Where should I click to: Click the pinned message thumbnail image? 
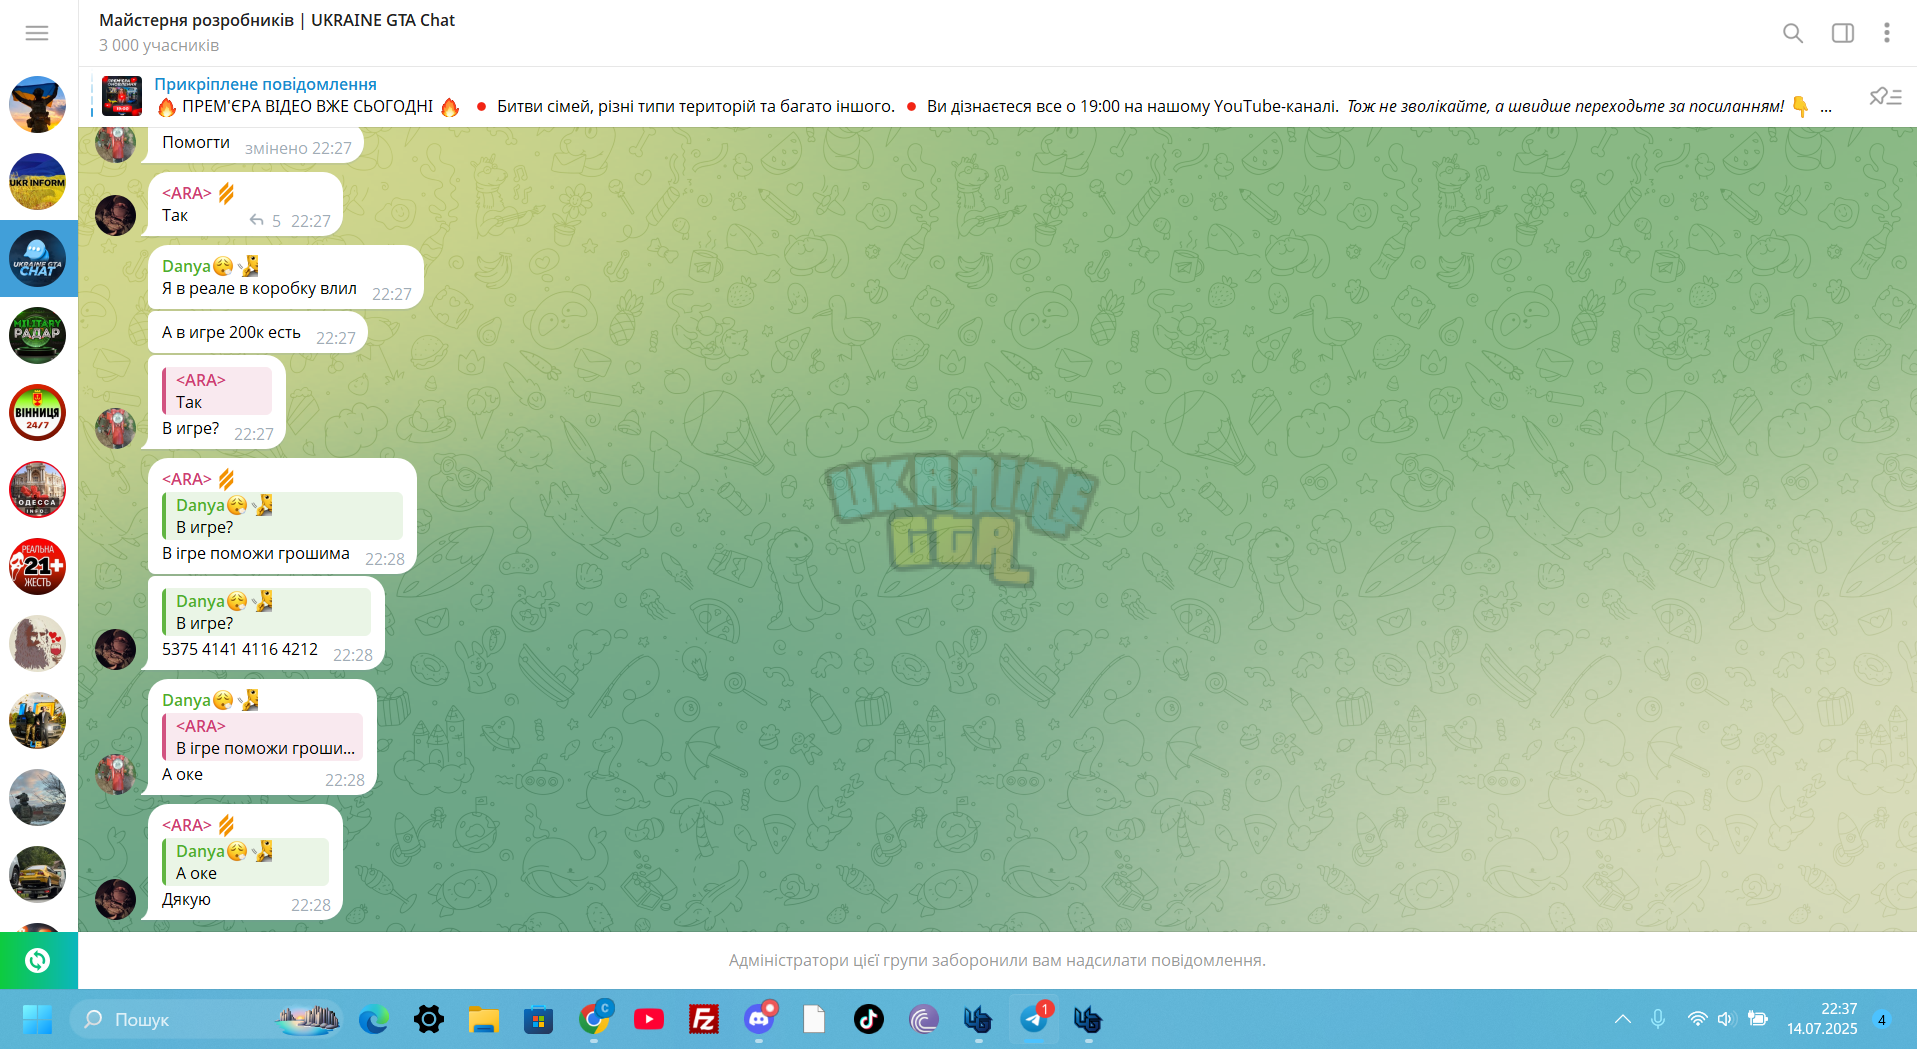pos(122,96)
